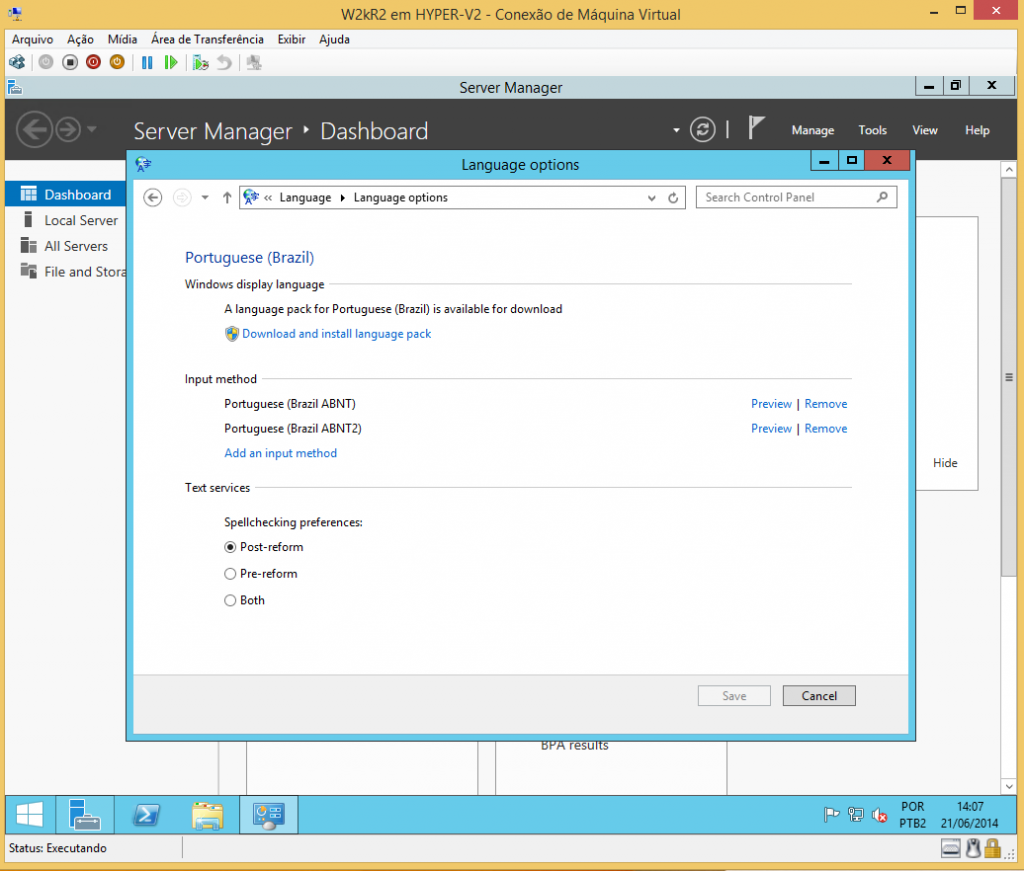Click Download and install language pack
Screen dimensions: 1024x871
point(336,334)
